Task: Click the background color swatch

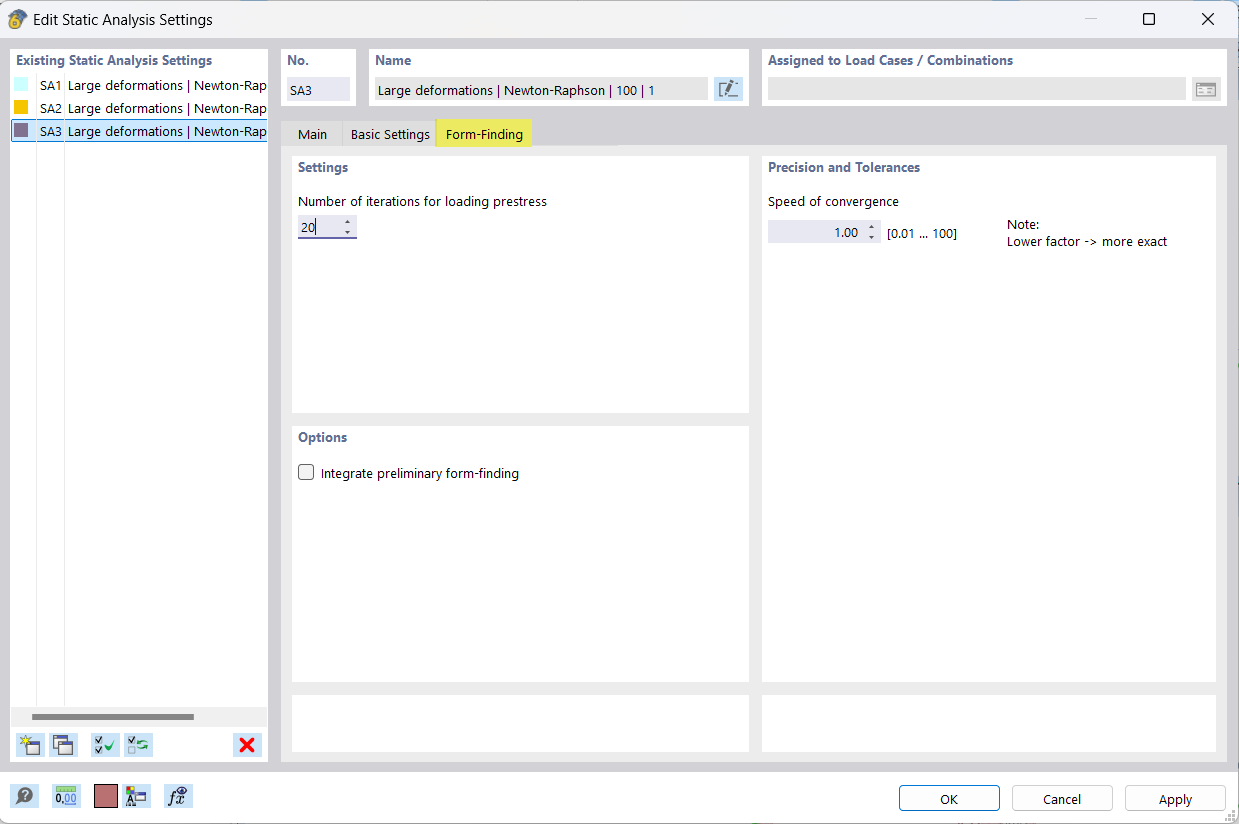Action: [105, 796]
